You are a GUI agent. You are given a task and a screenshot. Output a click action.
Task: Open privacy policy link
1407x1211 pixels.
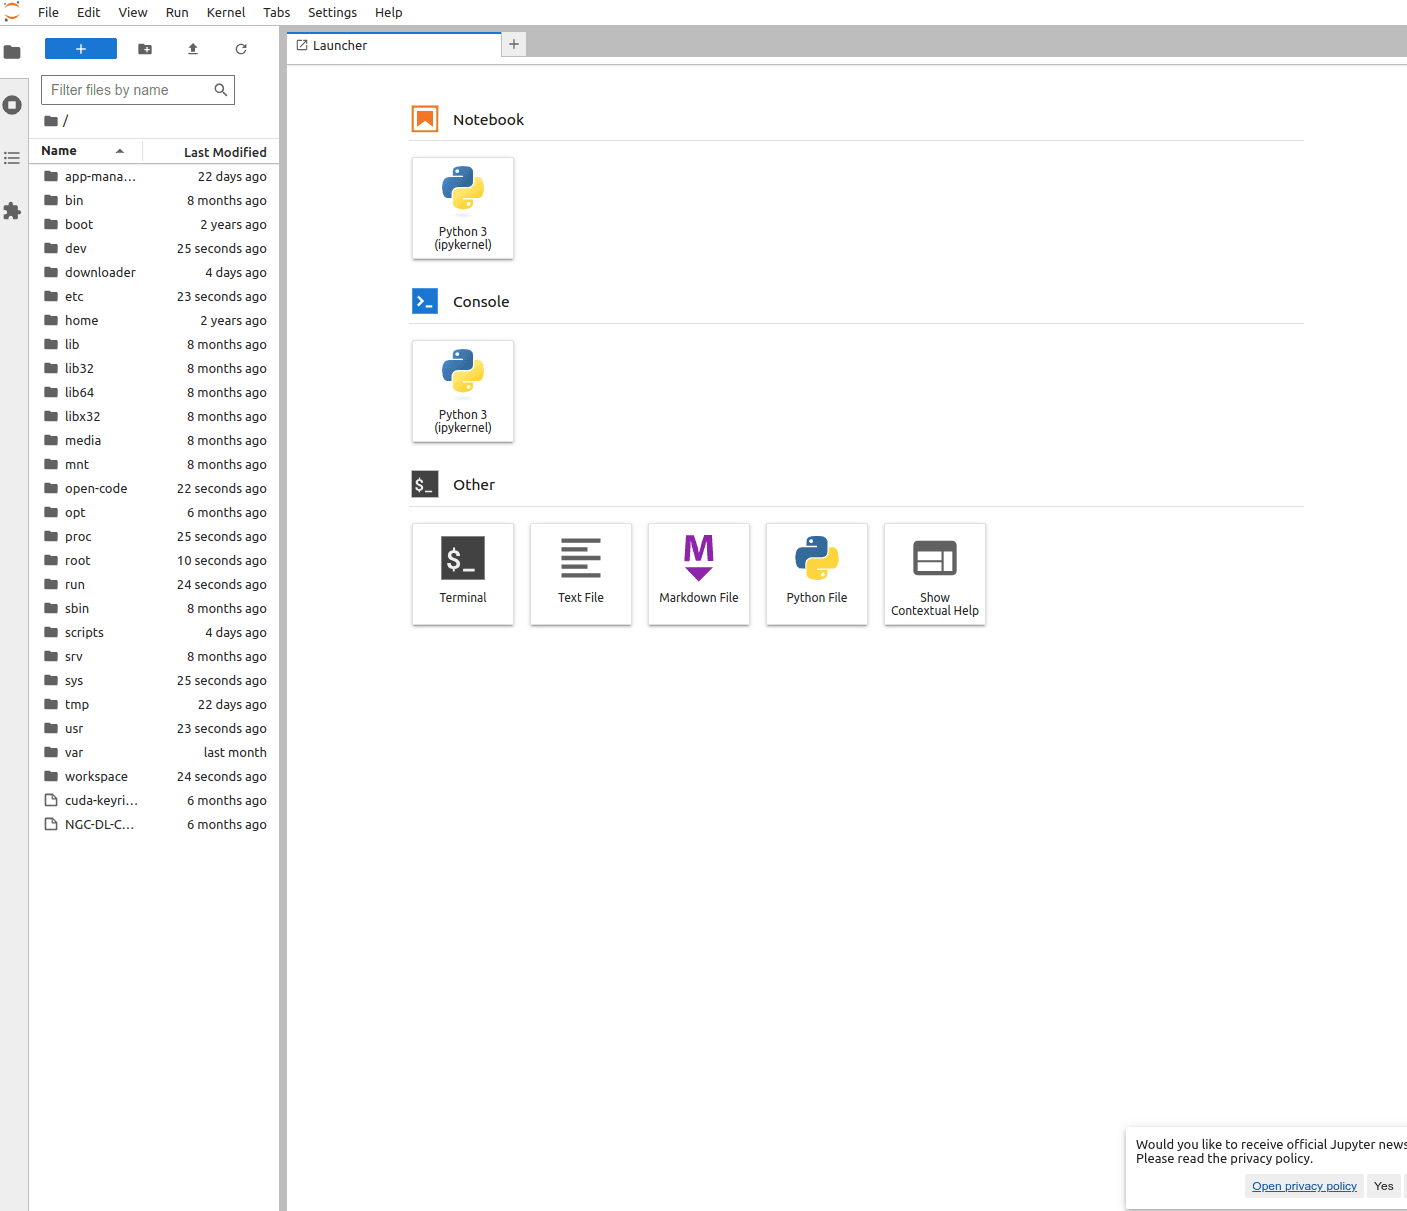[x=1304, y=1186]
